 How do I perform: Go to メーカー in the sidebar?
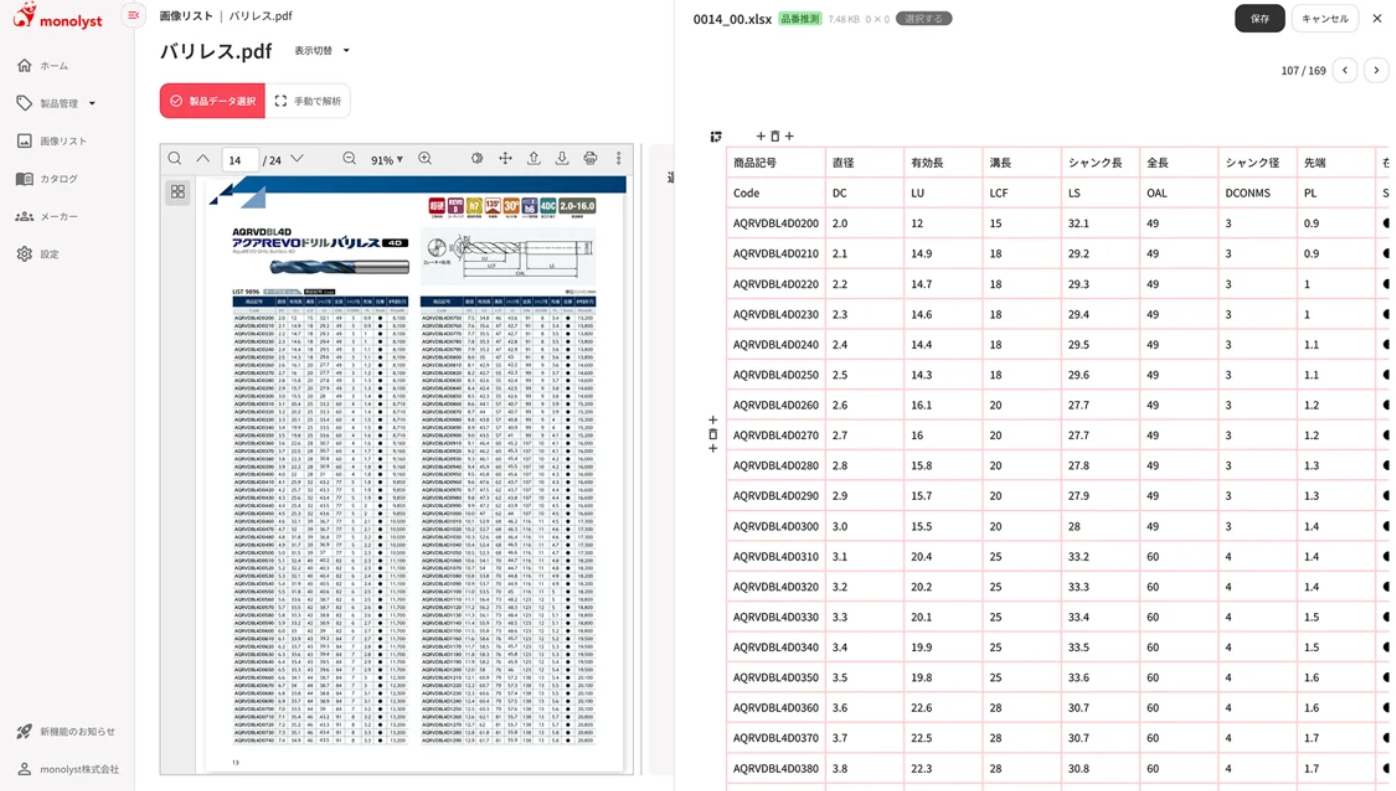pyautogui.click(x=58, y=217)
